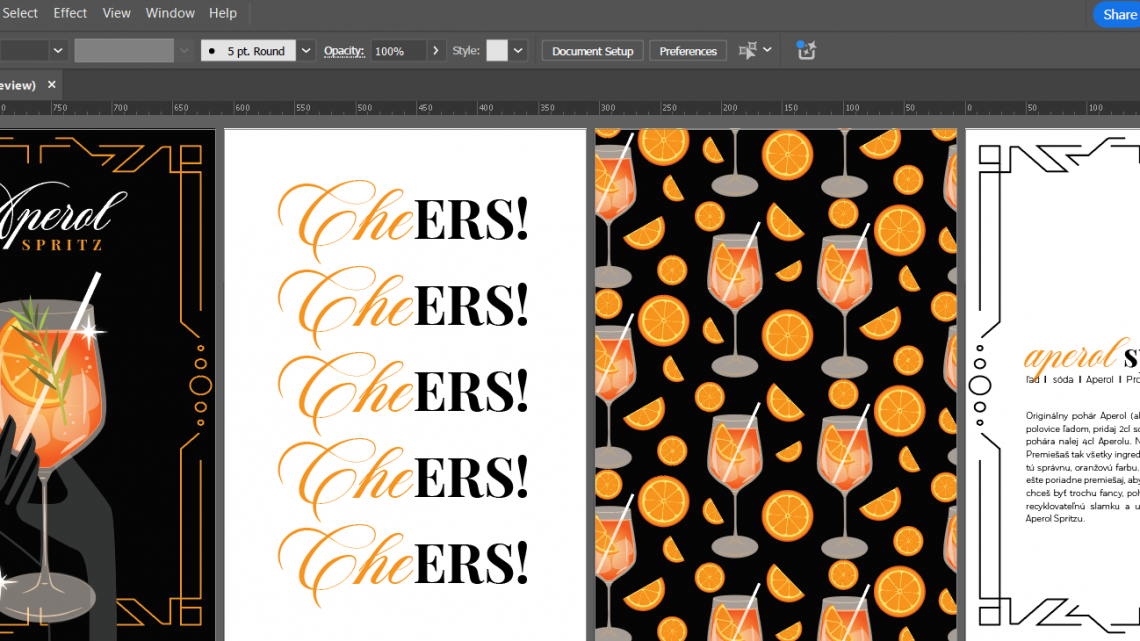This screenshot has height=641, width=1140.
Task: Select the 'SPRITZ' text on the black poster
Action: tap(62, 245)
